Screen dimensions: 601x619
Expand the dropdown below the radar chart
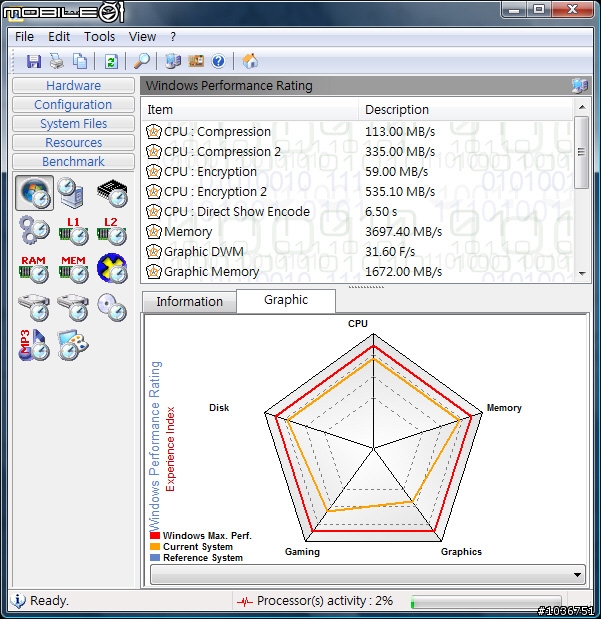pyautogui.click(x=577, y=575)
